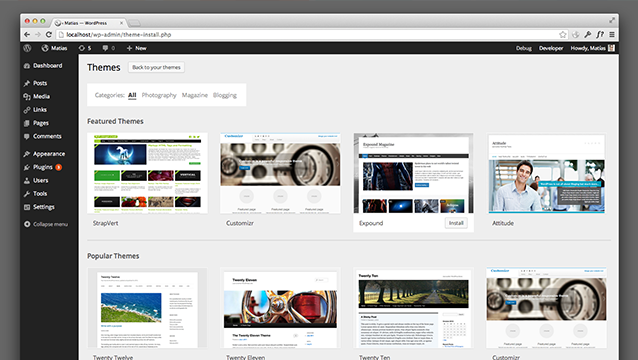Open the Expound theme thumbnail
Screen dimensions: 638x360
pos(413,173)
